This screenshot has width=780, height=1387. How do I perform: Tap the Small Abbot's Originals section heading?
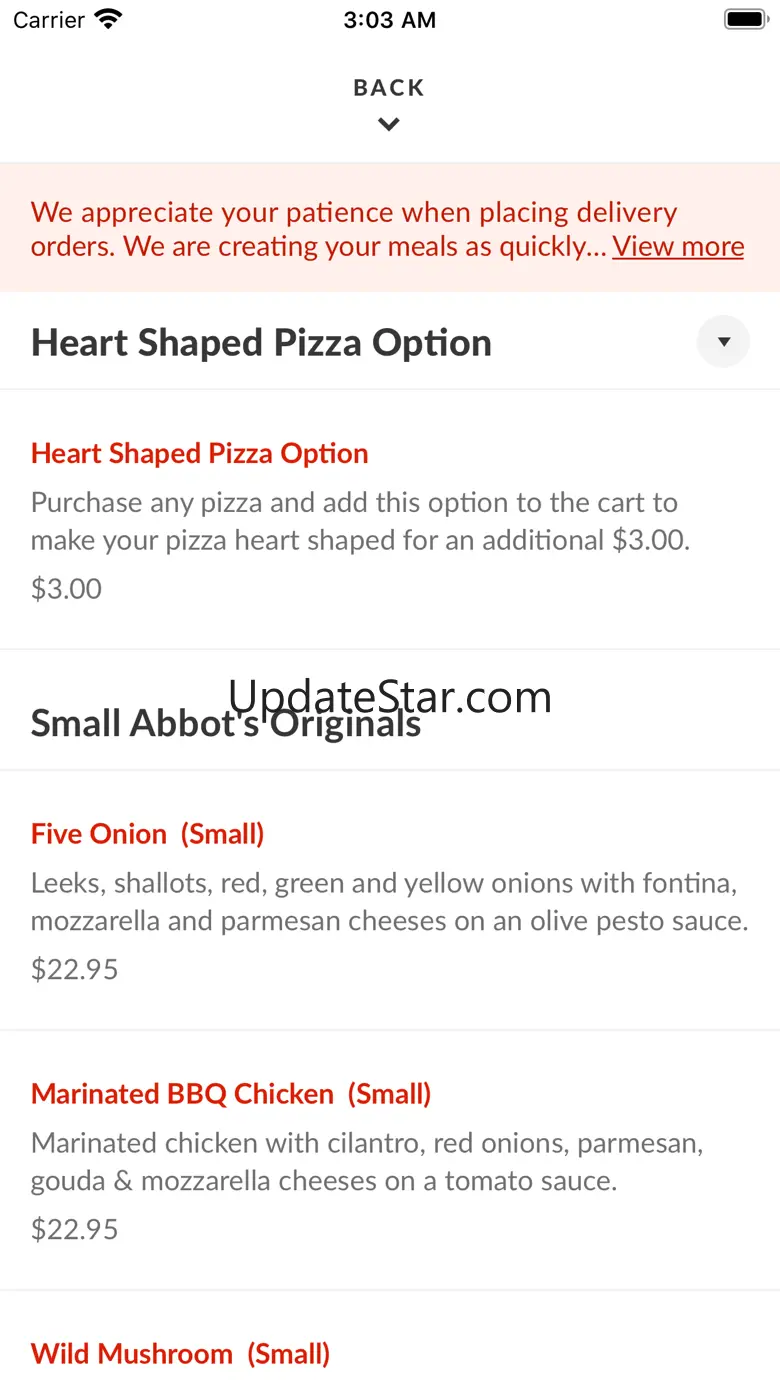pyautogui.click(x=226, y=723)
